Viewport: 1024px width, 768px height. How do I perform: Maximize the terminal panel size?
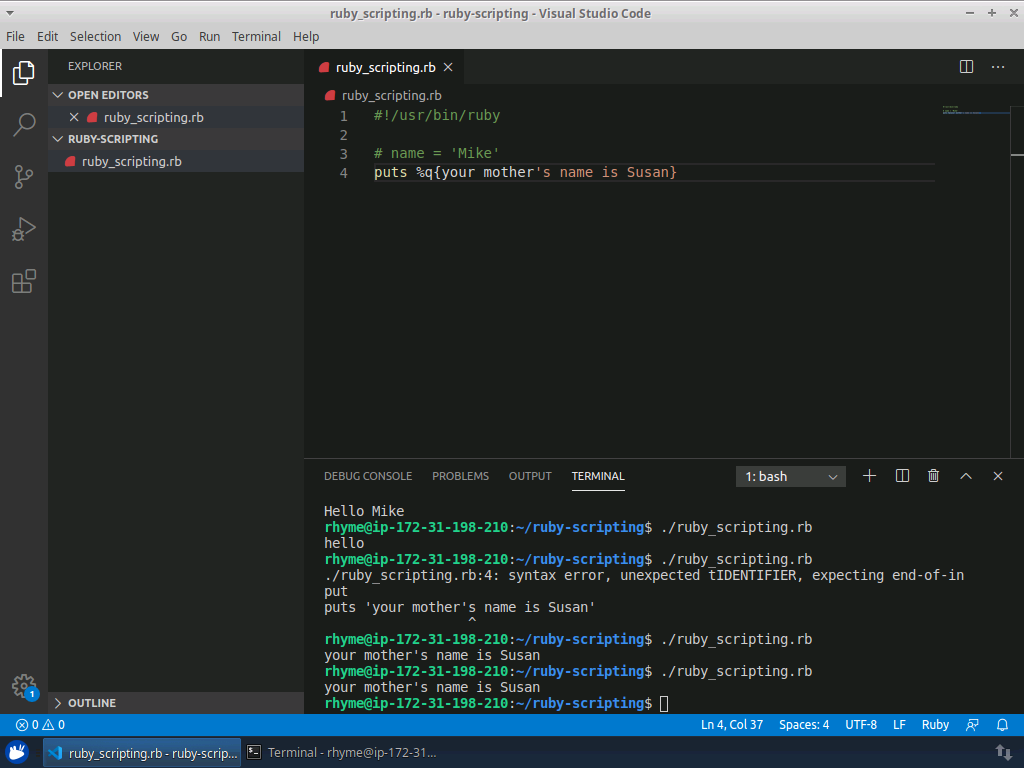pyautogui.click(x=966, y=476)
